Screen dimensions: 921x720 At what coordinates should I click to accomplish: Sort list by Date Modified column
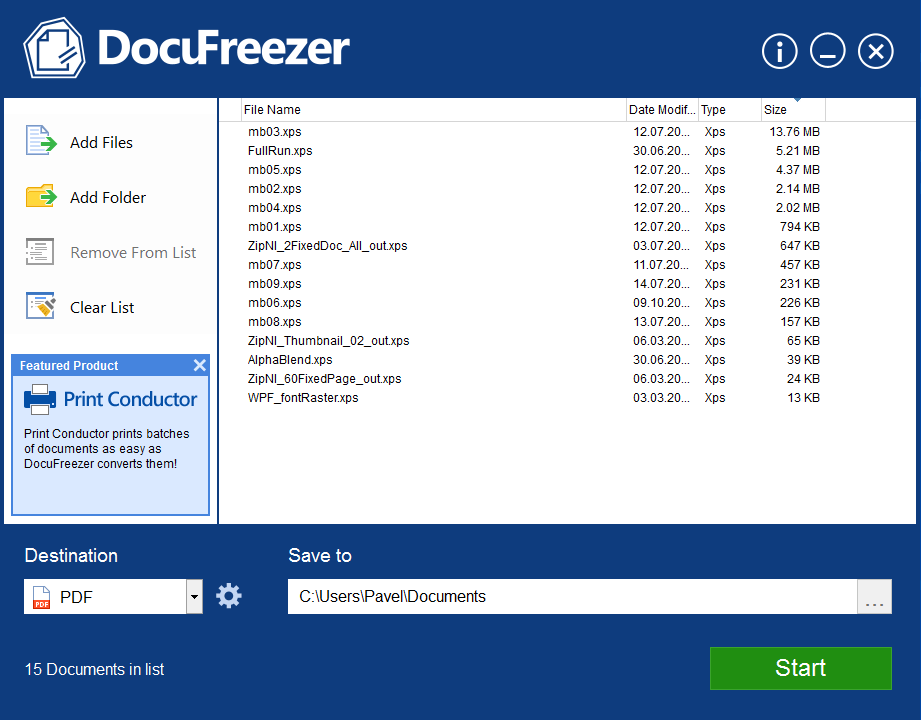662,110
